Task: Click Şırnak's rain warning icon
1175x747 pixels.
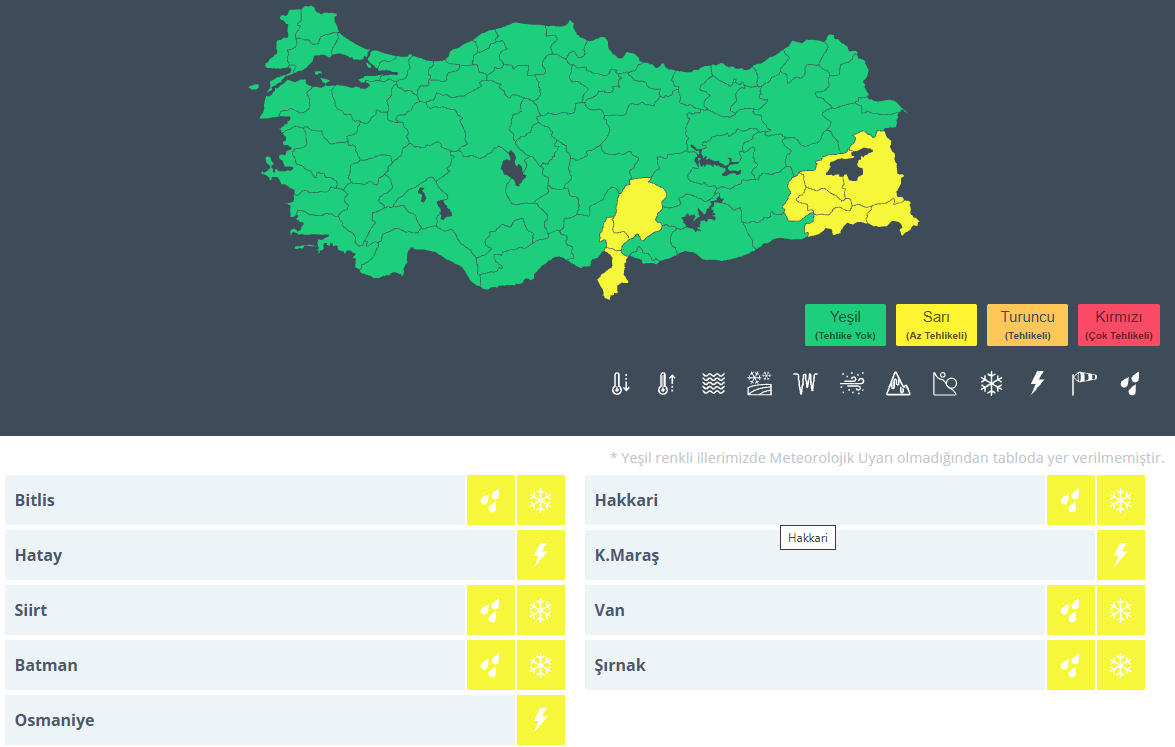Action: [1070, 665]
